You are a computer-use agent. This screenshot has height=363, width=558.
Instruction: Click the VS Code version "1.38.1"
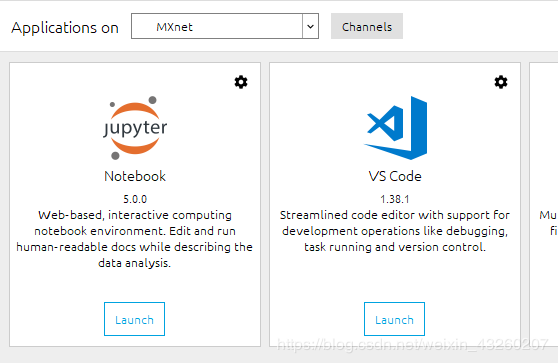pyautogui.click(x=395, y=199)
